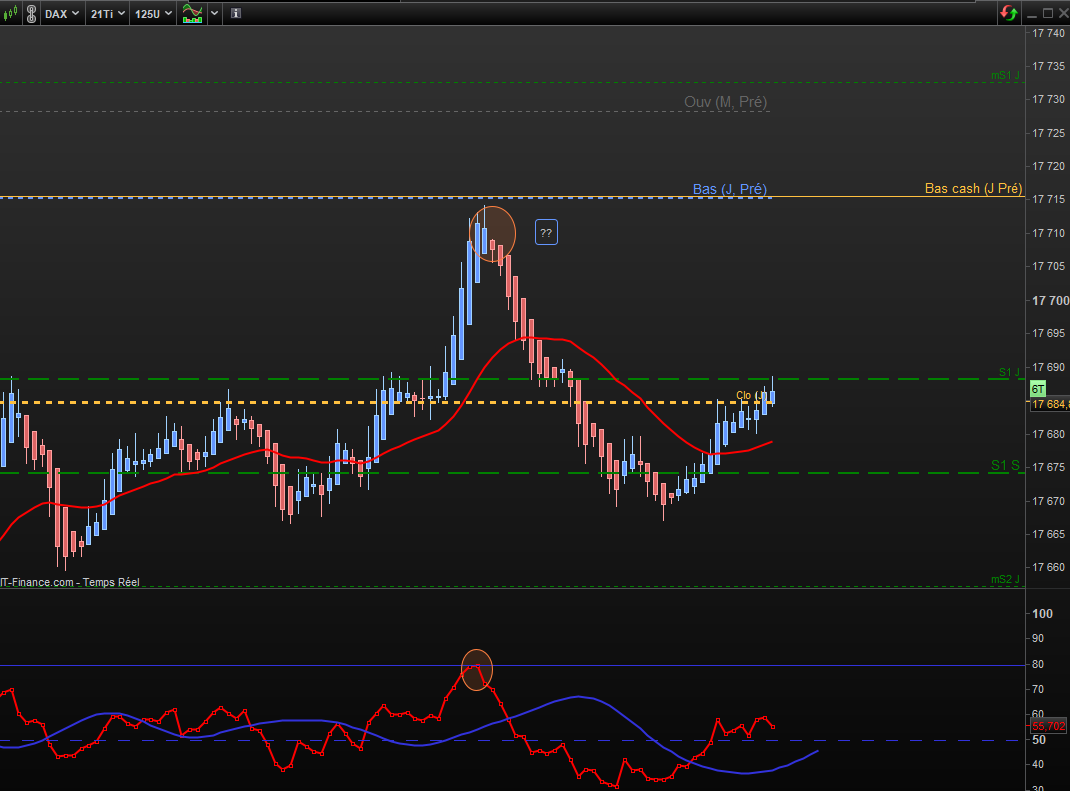This screenshot has width=1070, height=791.
Task: Click the 'S1 S' support line label
Action: point(1006,465)
